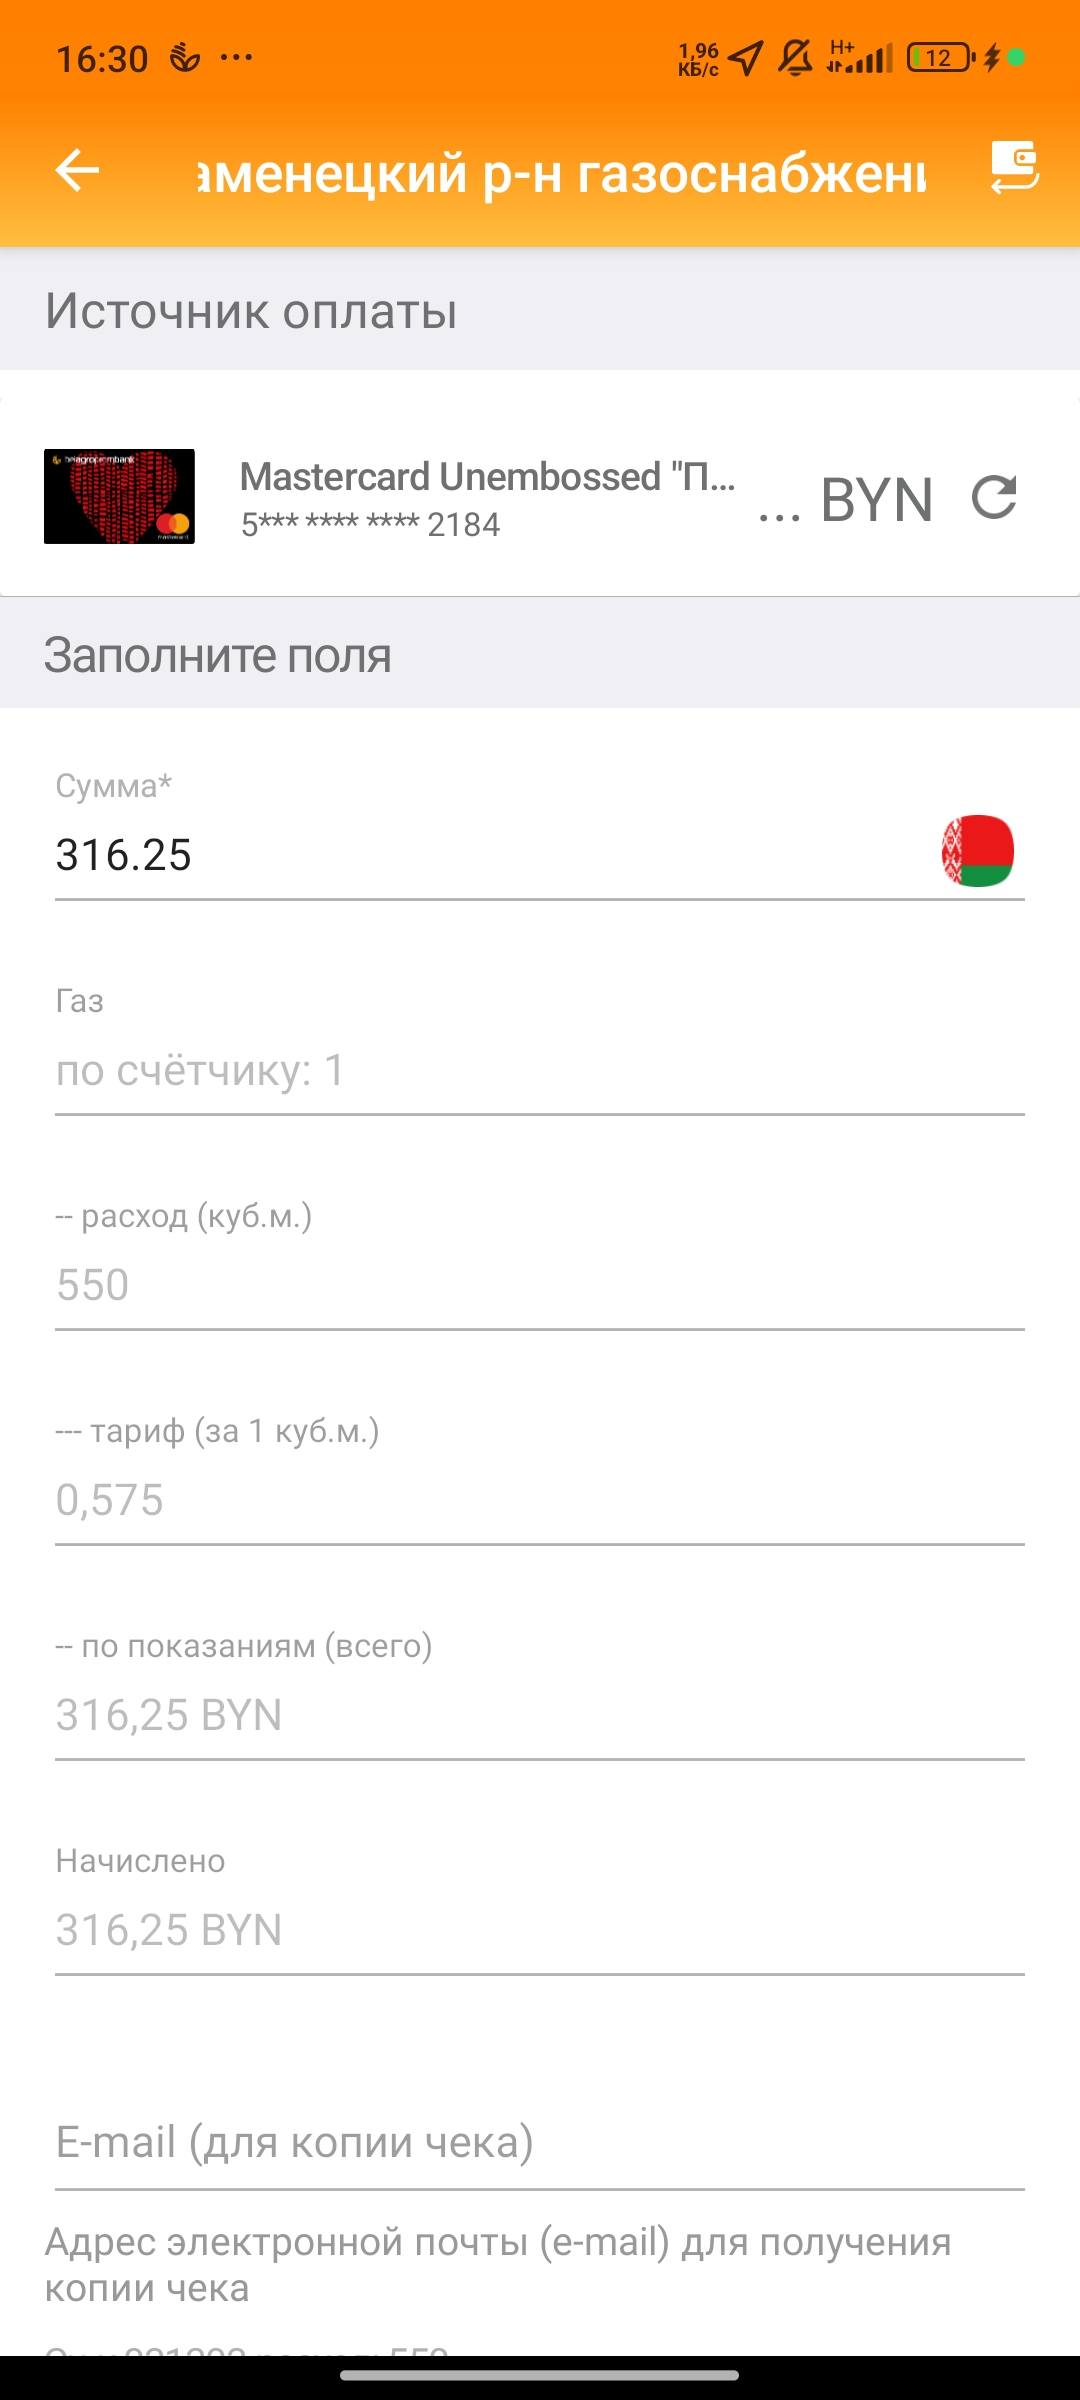The width and height of the screenshot is (1080, 2400).
Task: Tap the battery indicator in status bar
Action: pyautogui.click(x=939, y=58)
